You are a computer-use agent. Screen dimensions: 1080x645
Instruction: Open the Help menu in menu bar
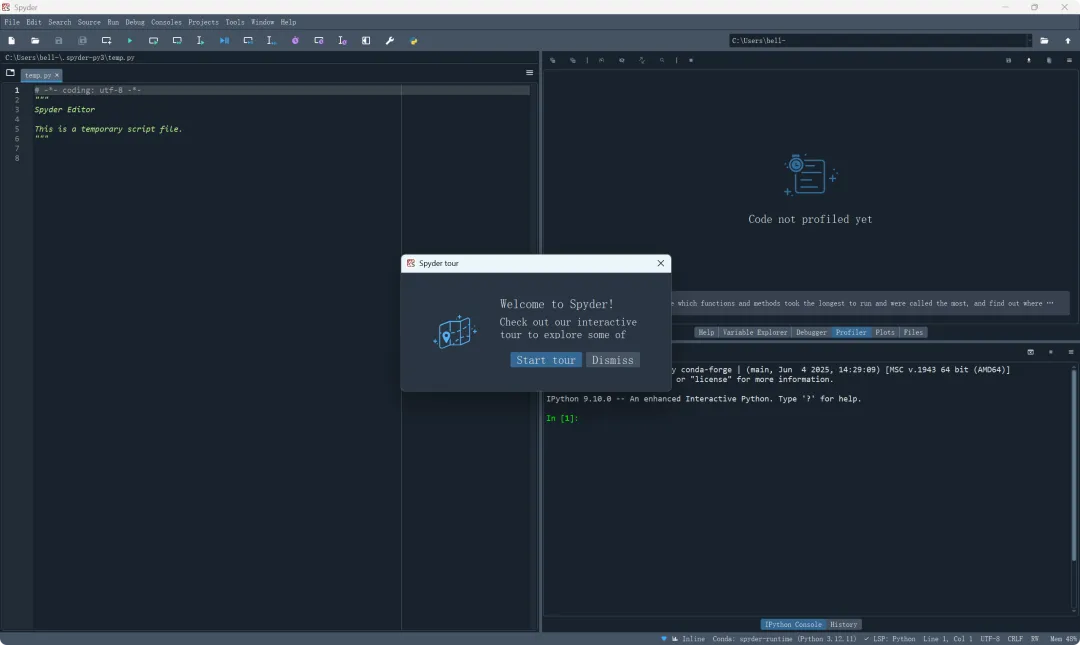click(289, 22)
